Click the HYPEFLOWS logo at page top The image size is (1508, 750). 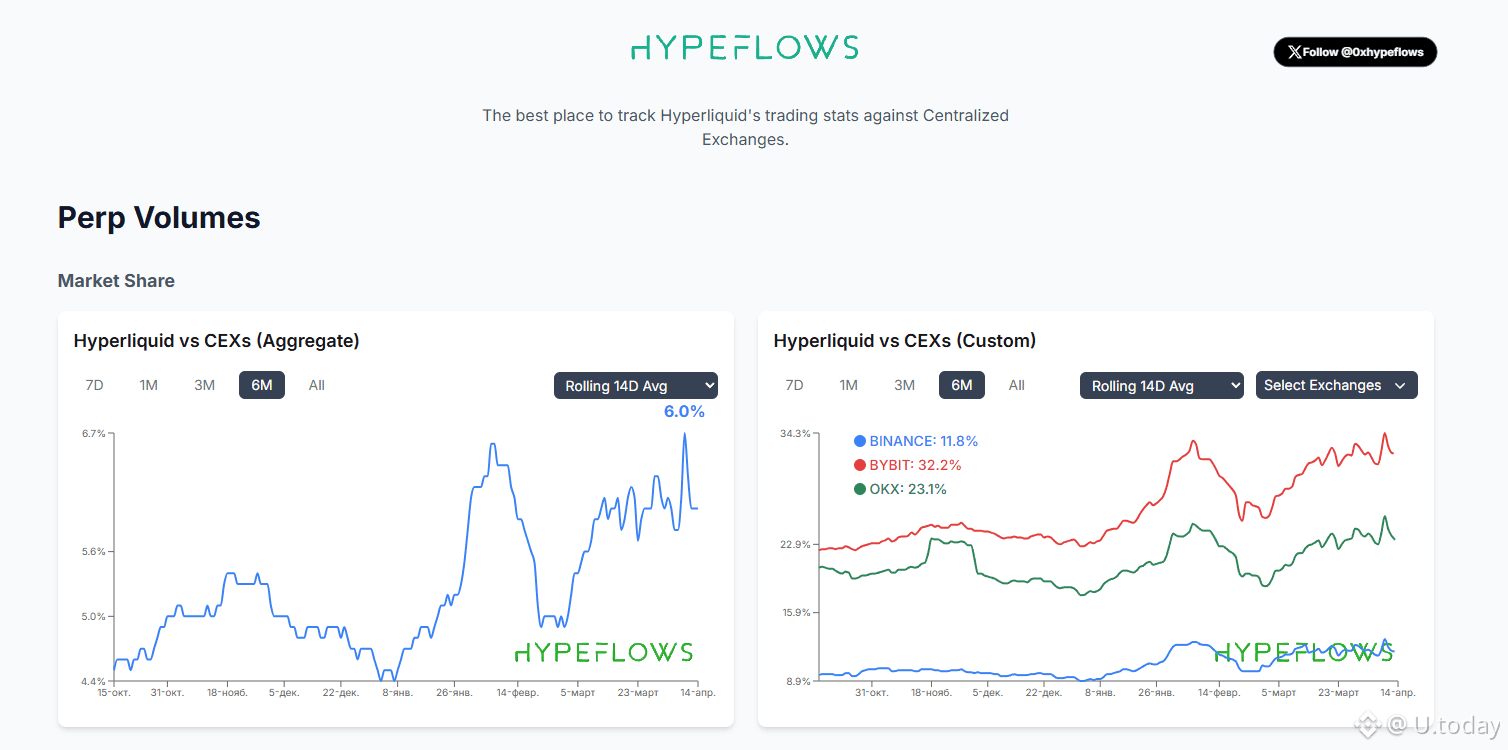point(744,46)
